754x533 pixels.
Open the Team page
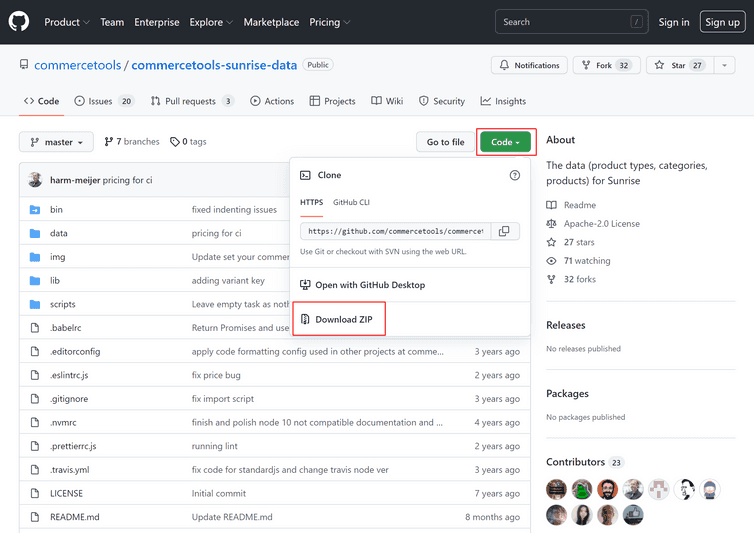tap(112, 22)
